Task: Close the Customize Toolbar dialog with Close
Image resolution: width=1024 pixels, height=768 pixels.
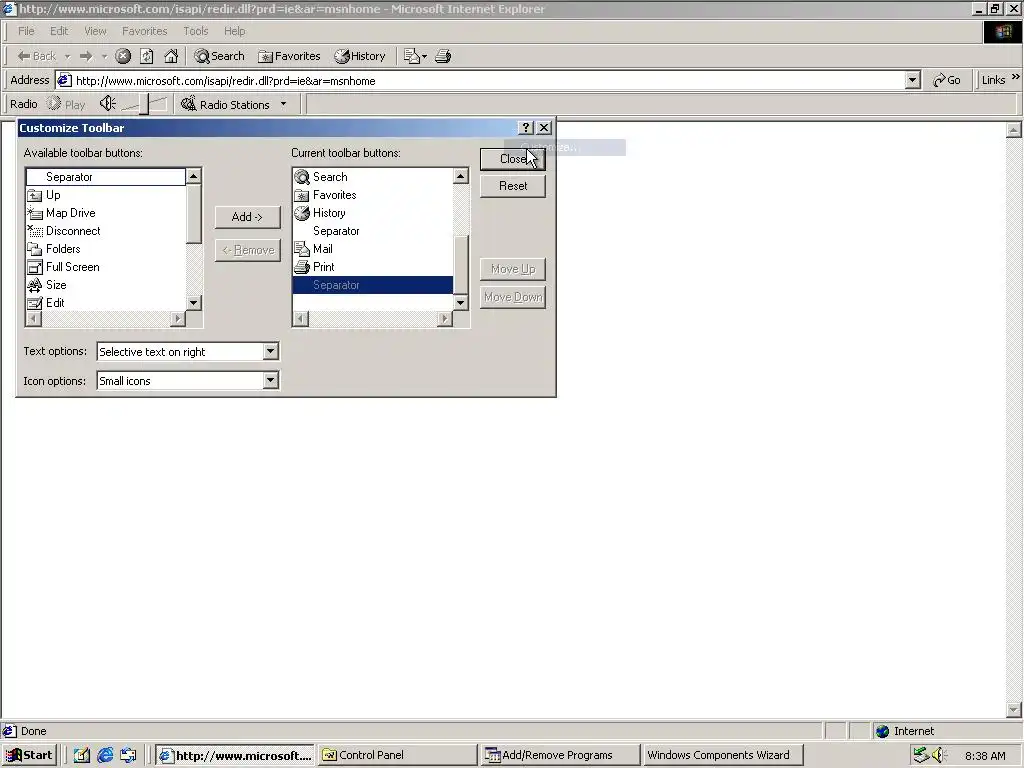Action: pyautogui.click(x=513, y=159)
